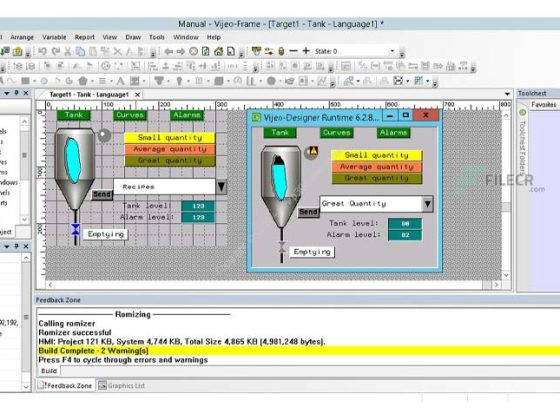Select the meter gauge tool
560x420 pixels.
238,81
